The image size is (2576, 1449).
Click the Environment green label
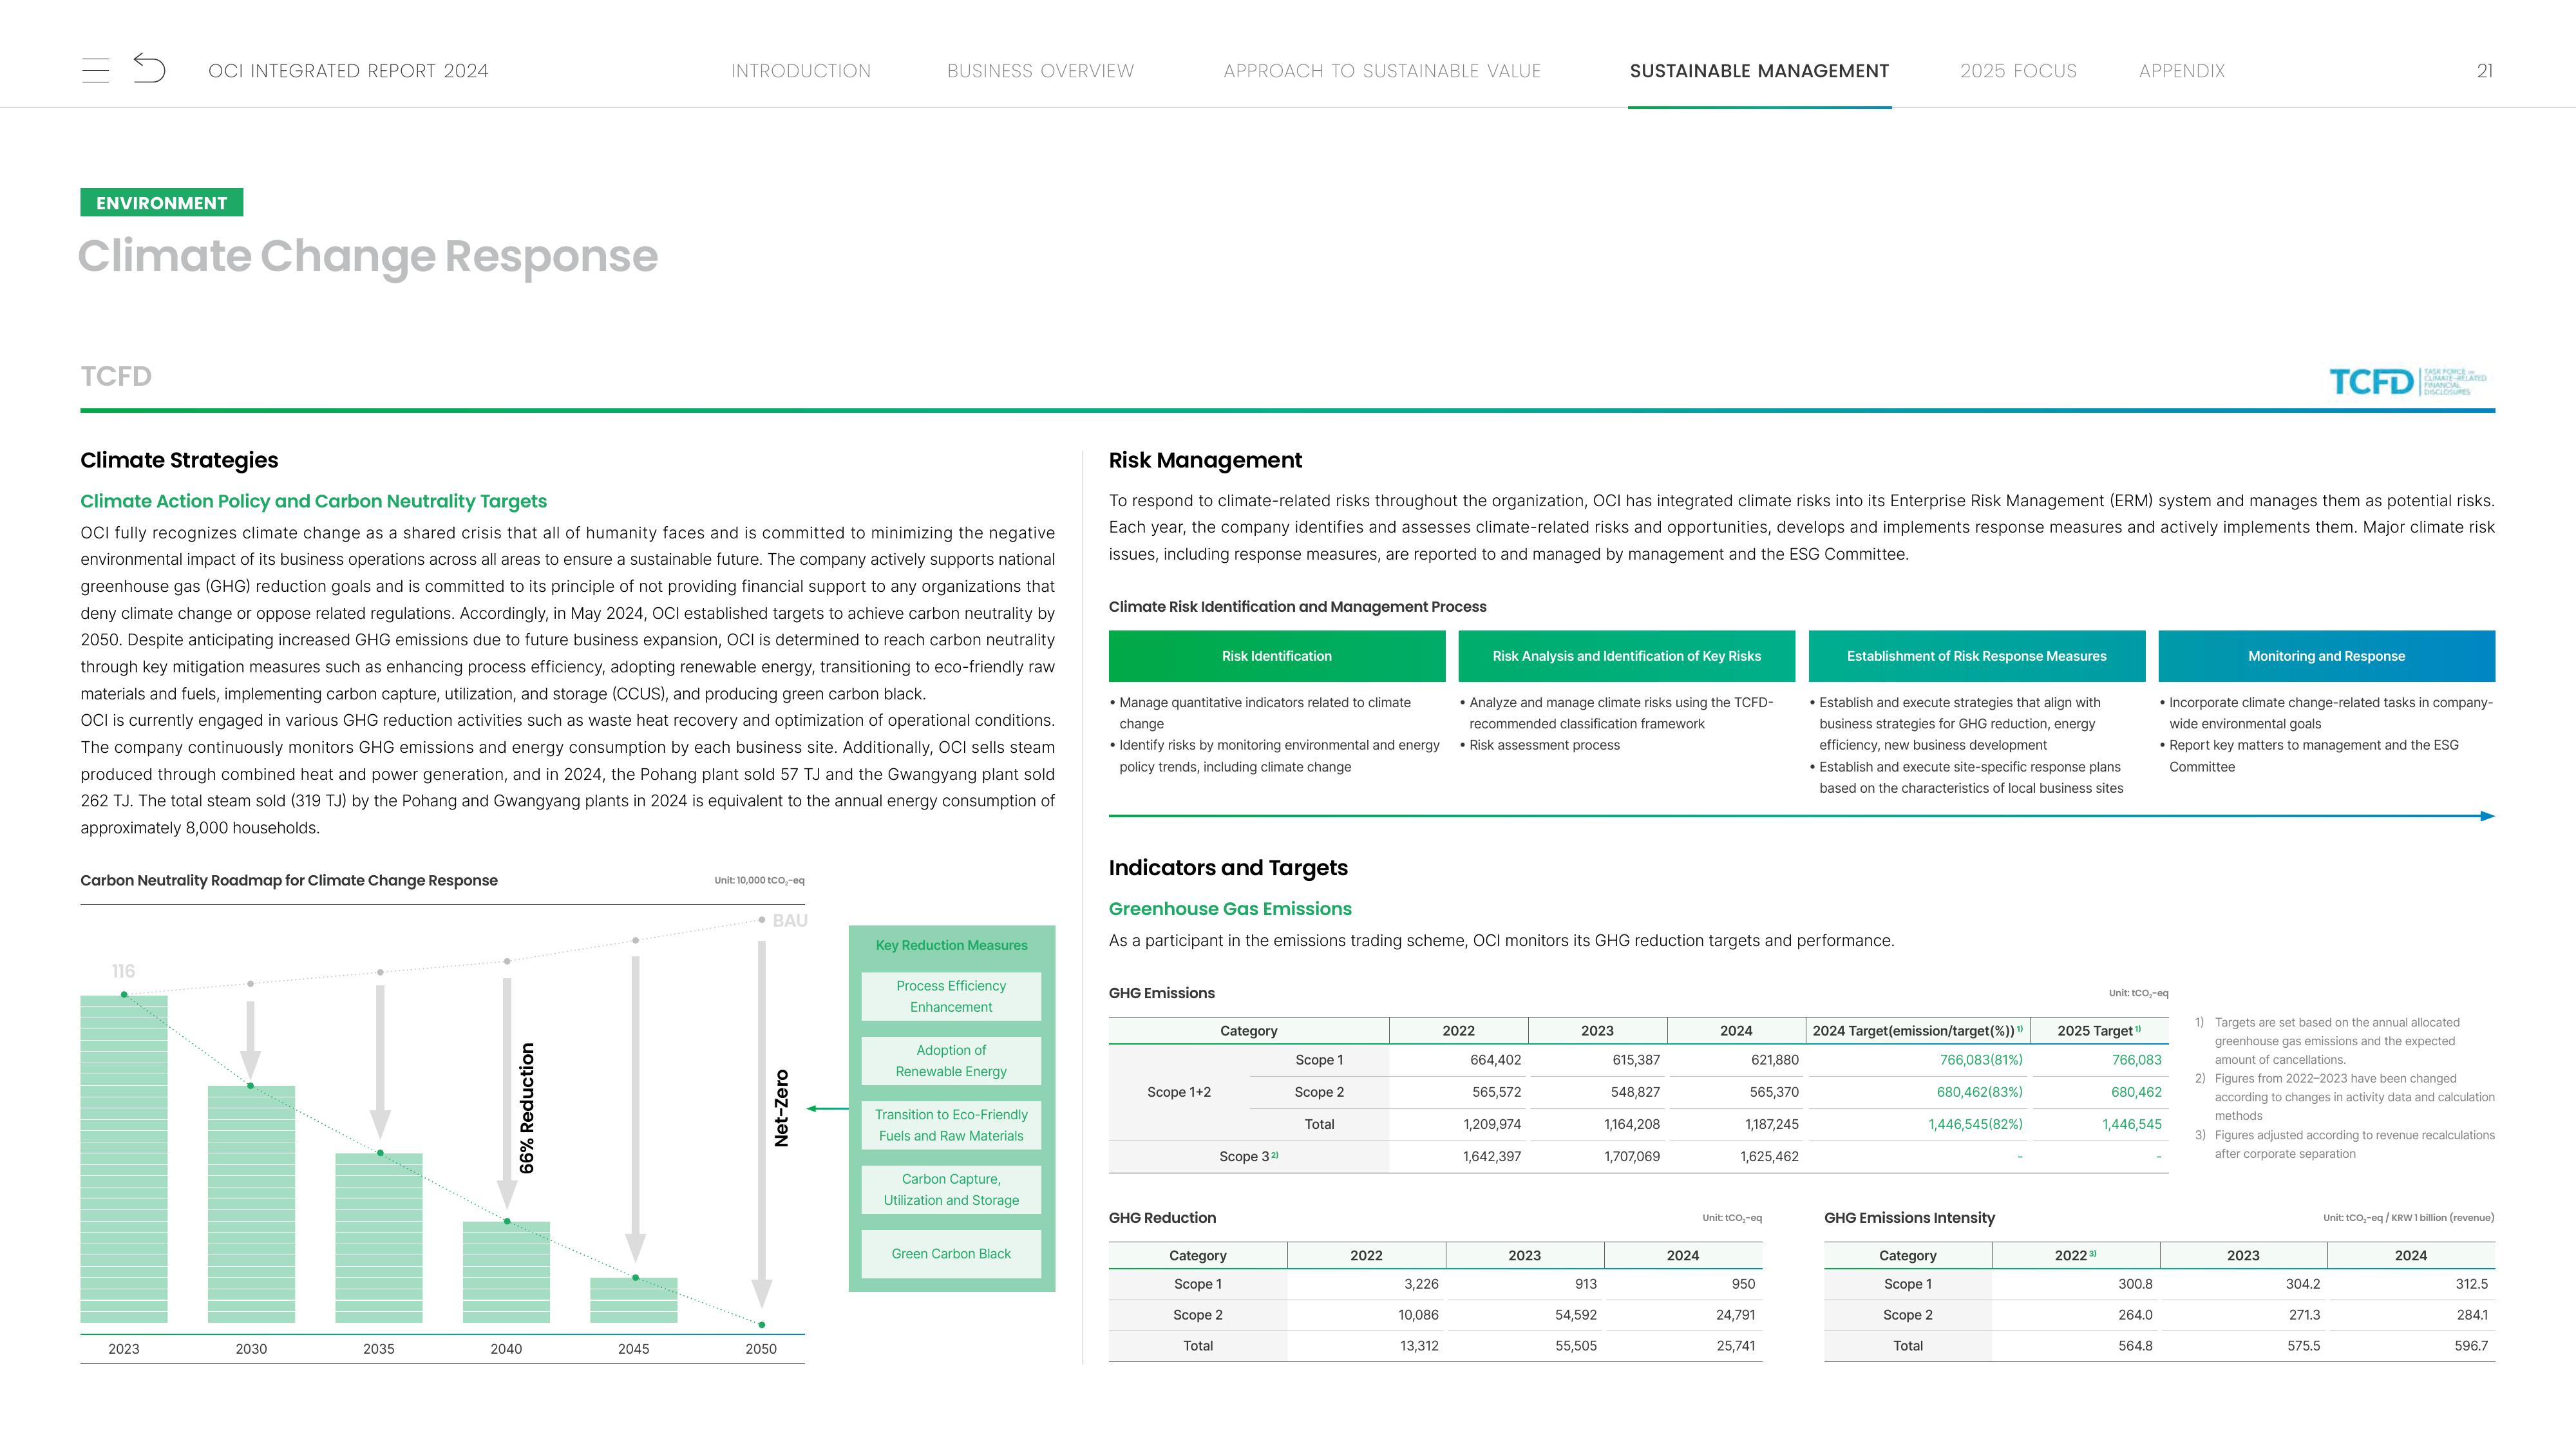[162, 203]
